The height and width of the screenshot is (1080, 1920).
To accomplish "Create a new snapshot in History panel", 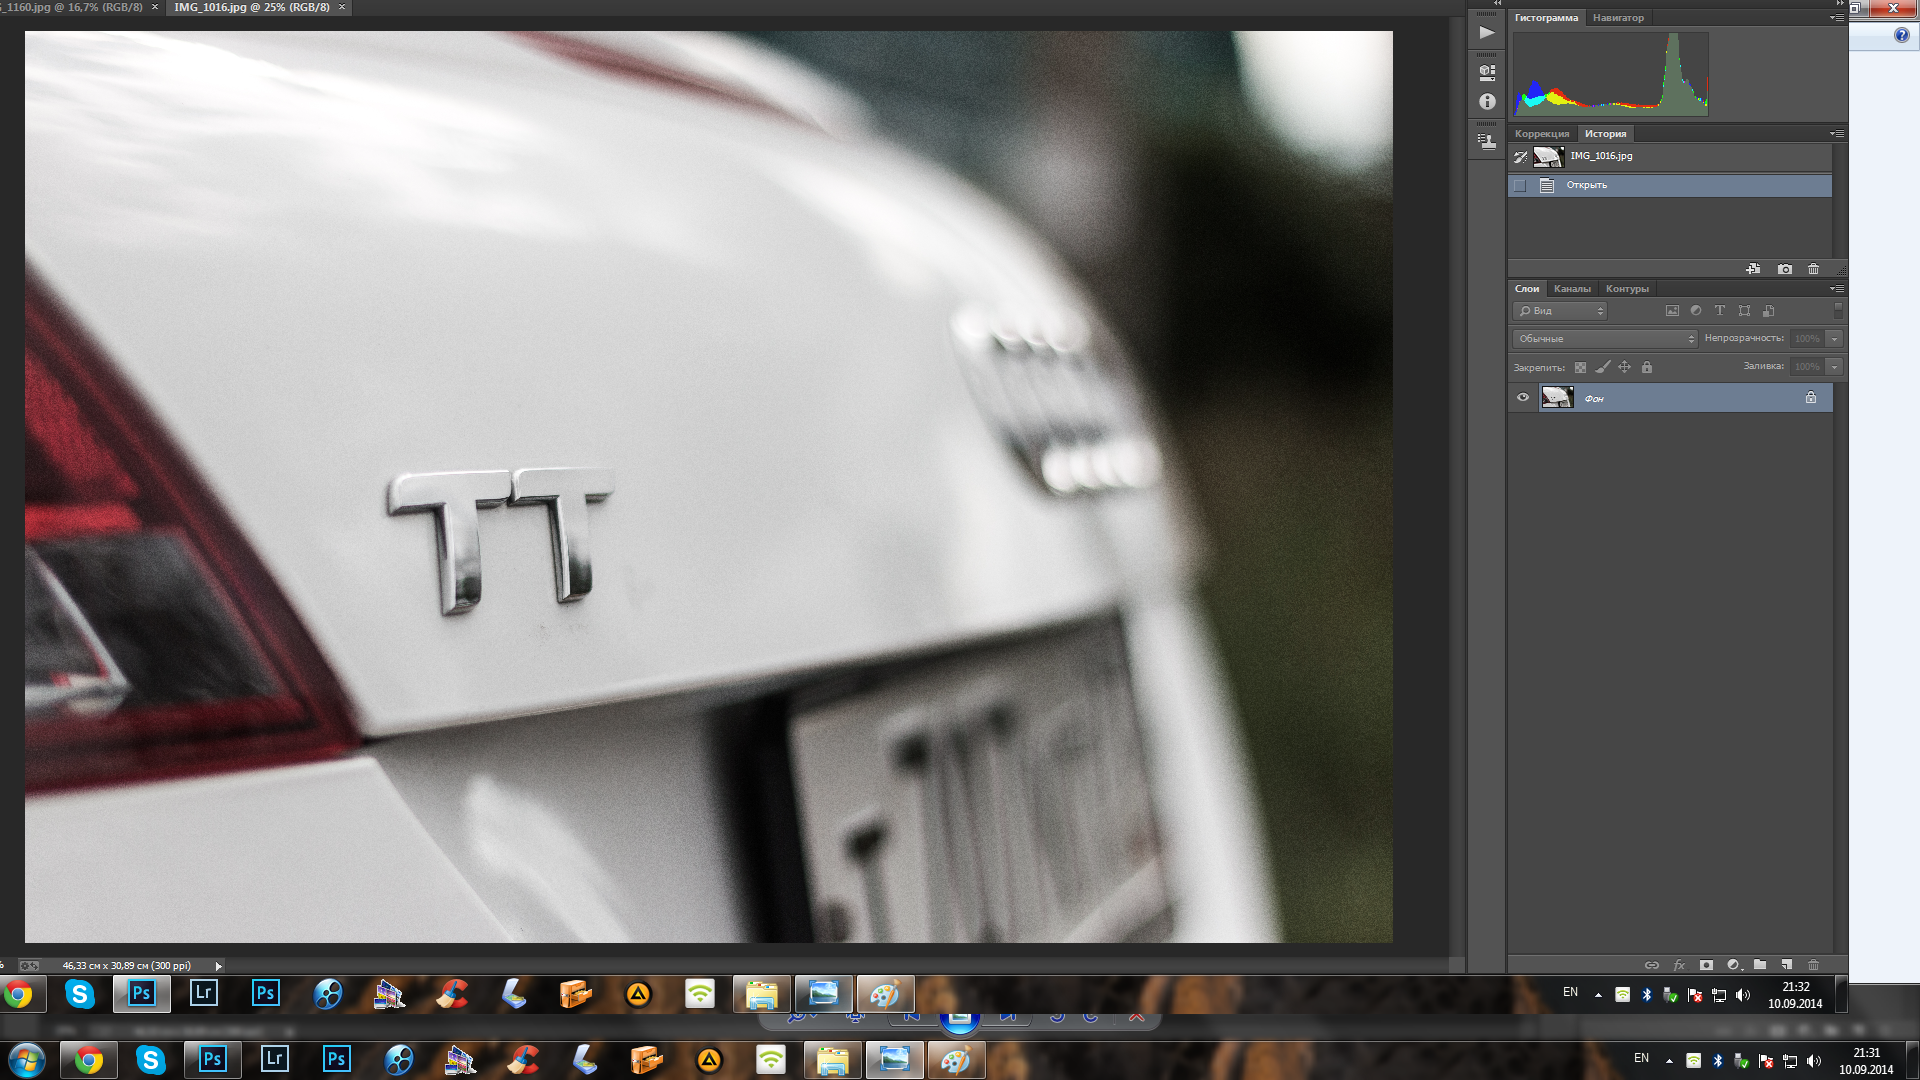I will tap(1784, 269).
